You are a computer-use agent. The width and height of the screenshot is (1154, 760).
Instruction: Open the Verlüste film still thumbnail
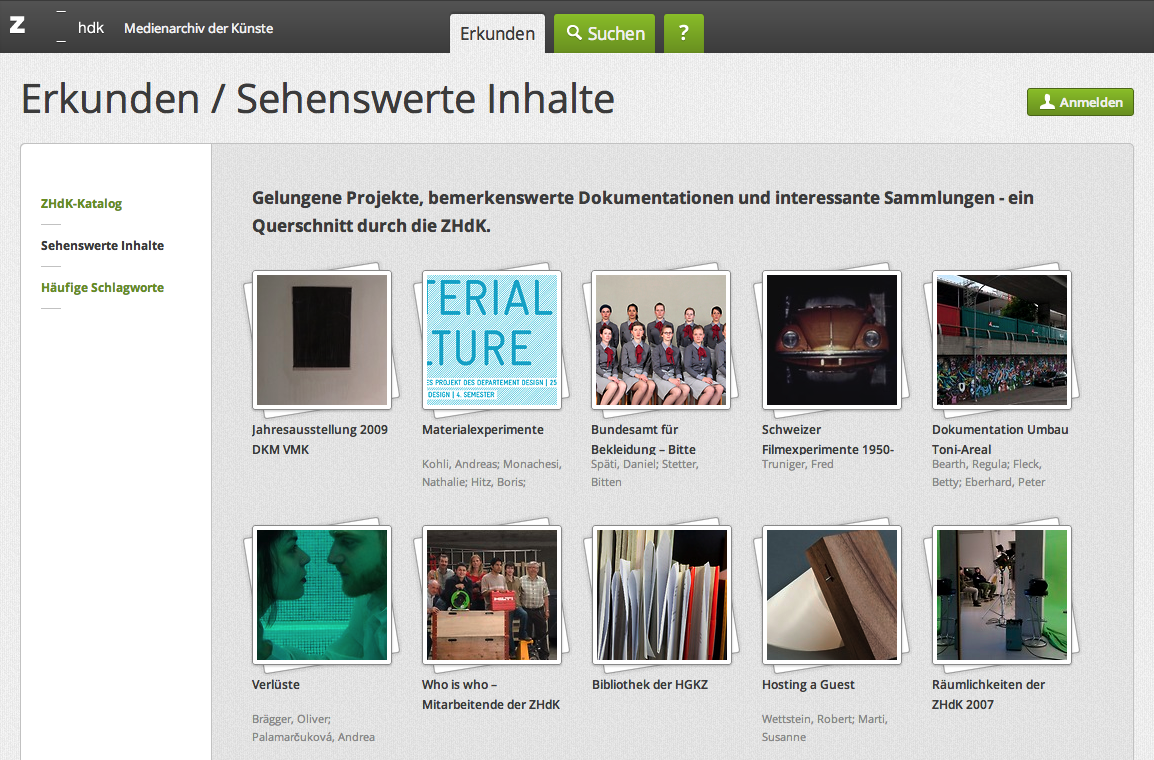point(322,595)
